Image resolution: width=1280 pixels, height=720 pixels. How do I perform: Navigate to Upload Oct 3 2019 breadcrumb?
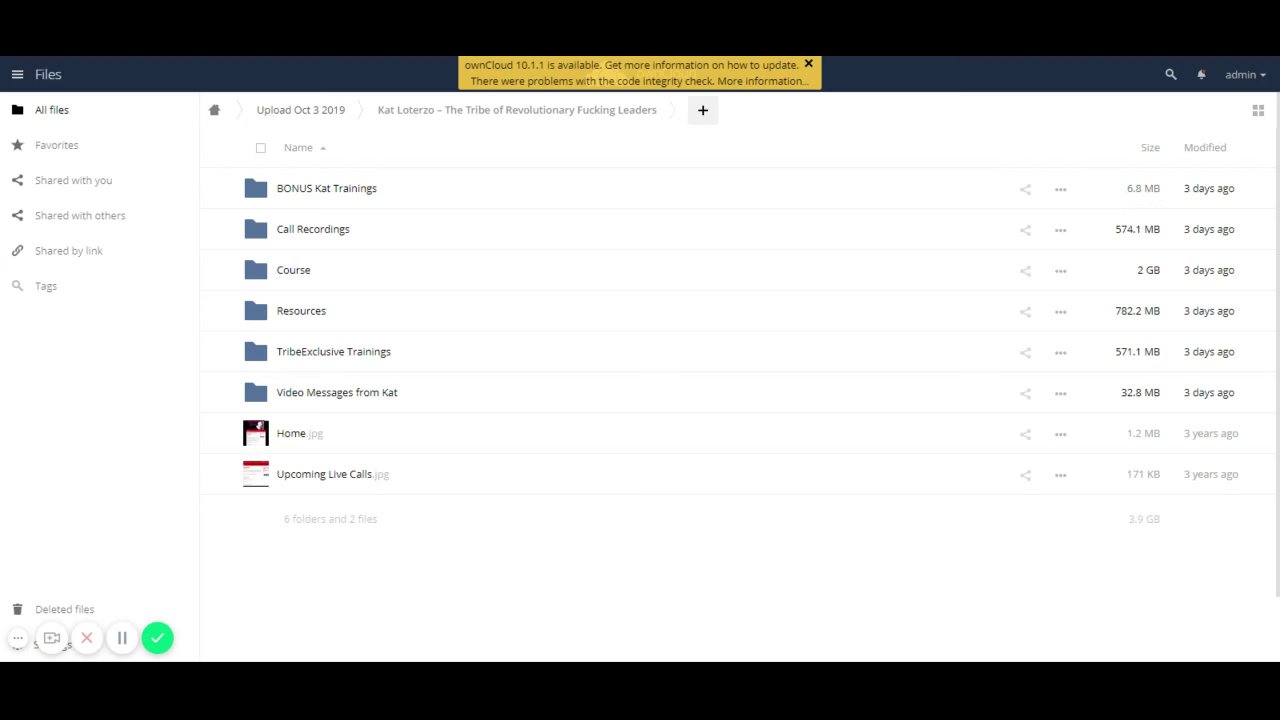[x=300, y=110]
